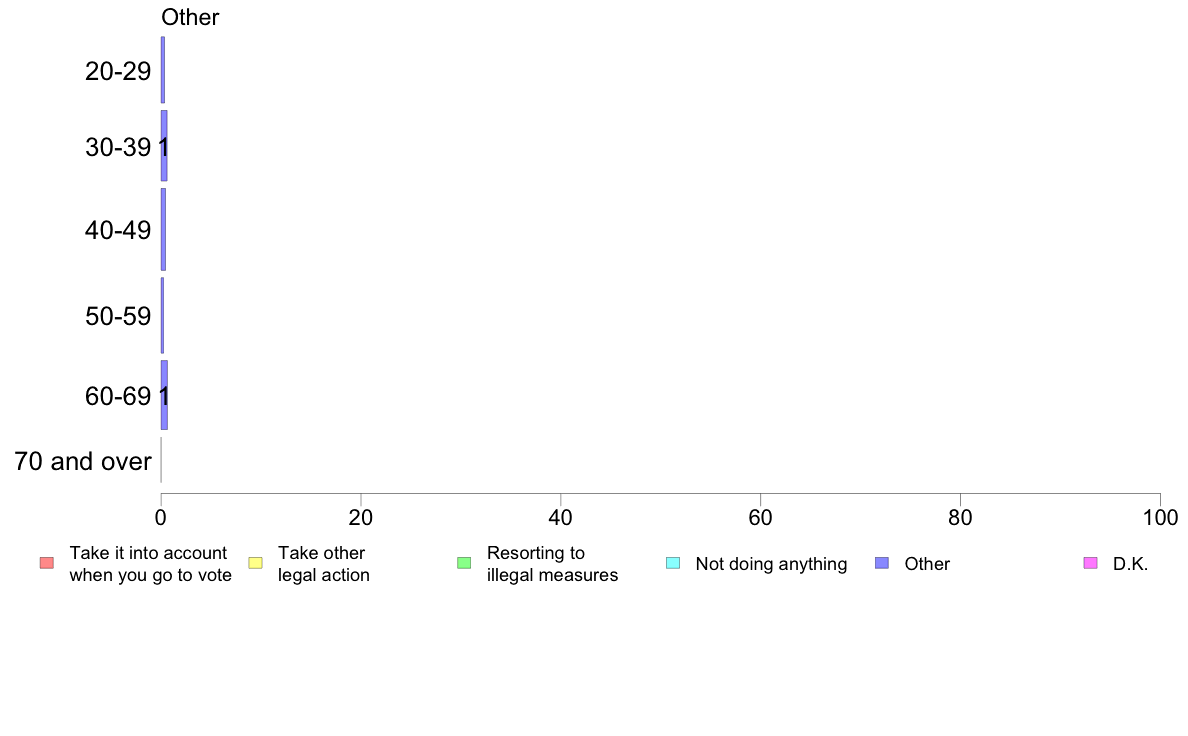Select the 'D.K.' legend label text

click(1130, 564)
